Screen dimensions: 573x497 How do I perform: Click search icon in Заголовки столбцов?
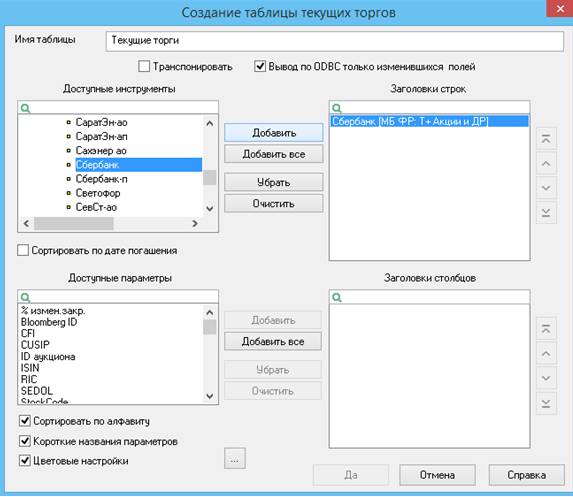tap(337, 297)
